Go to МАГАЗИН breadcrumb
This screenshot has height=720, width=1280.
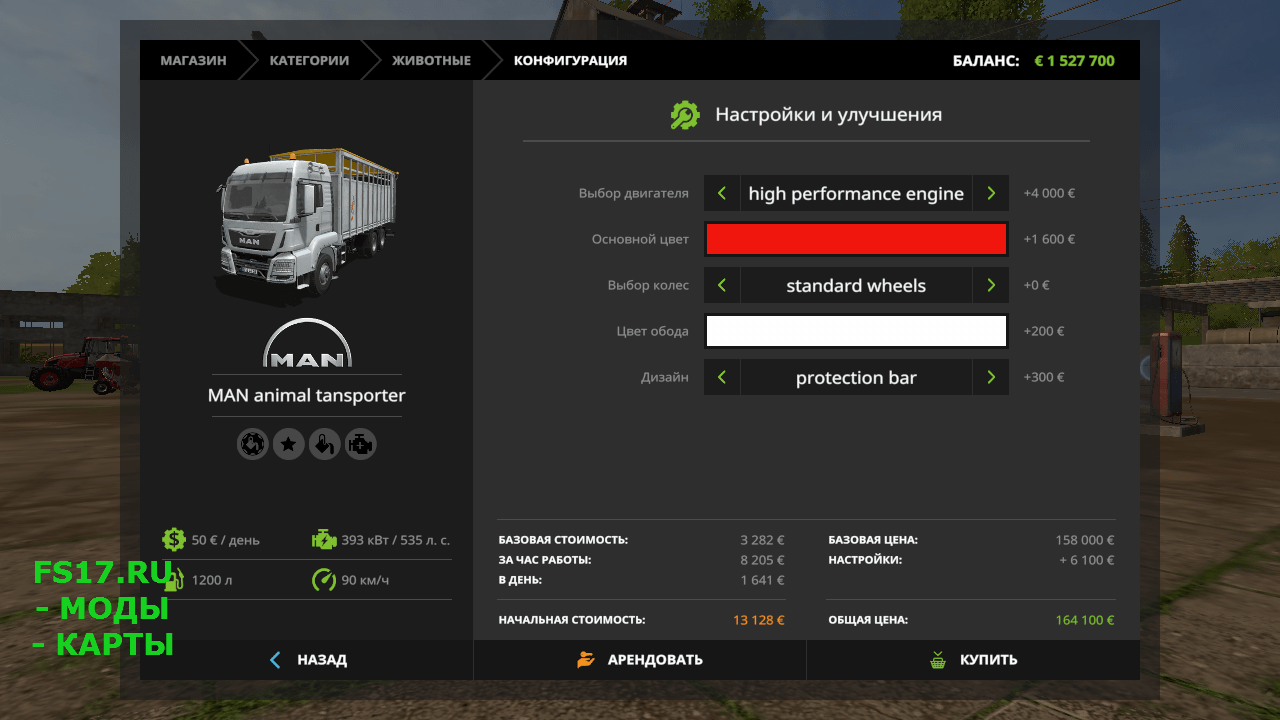[x=193, y=60]
